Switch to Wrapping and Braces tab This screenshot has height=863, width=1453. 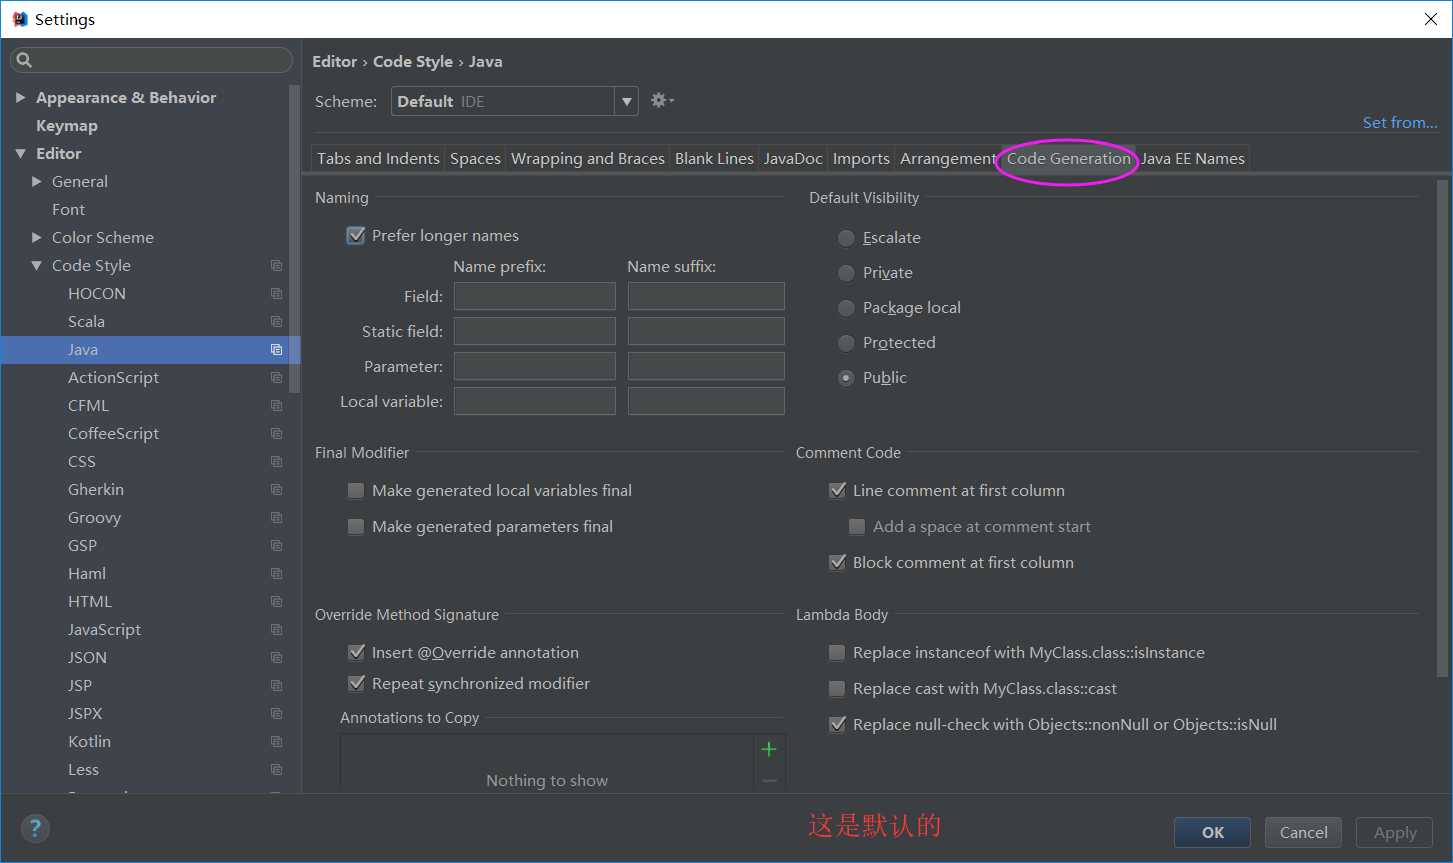[588, 158]
